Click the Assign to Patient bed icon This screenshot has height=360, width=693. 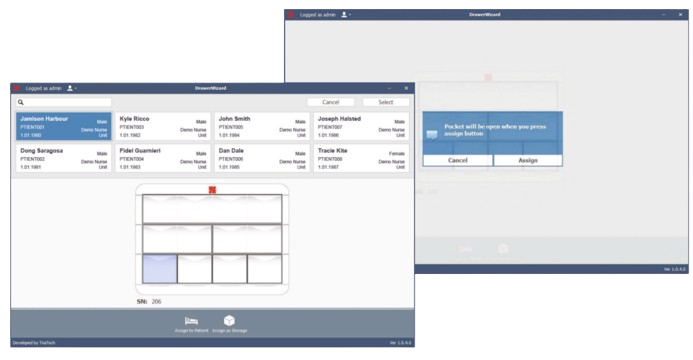coord(191,321)
